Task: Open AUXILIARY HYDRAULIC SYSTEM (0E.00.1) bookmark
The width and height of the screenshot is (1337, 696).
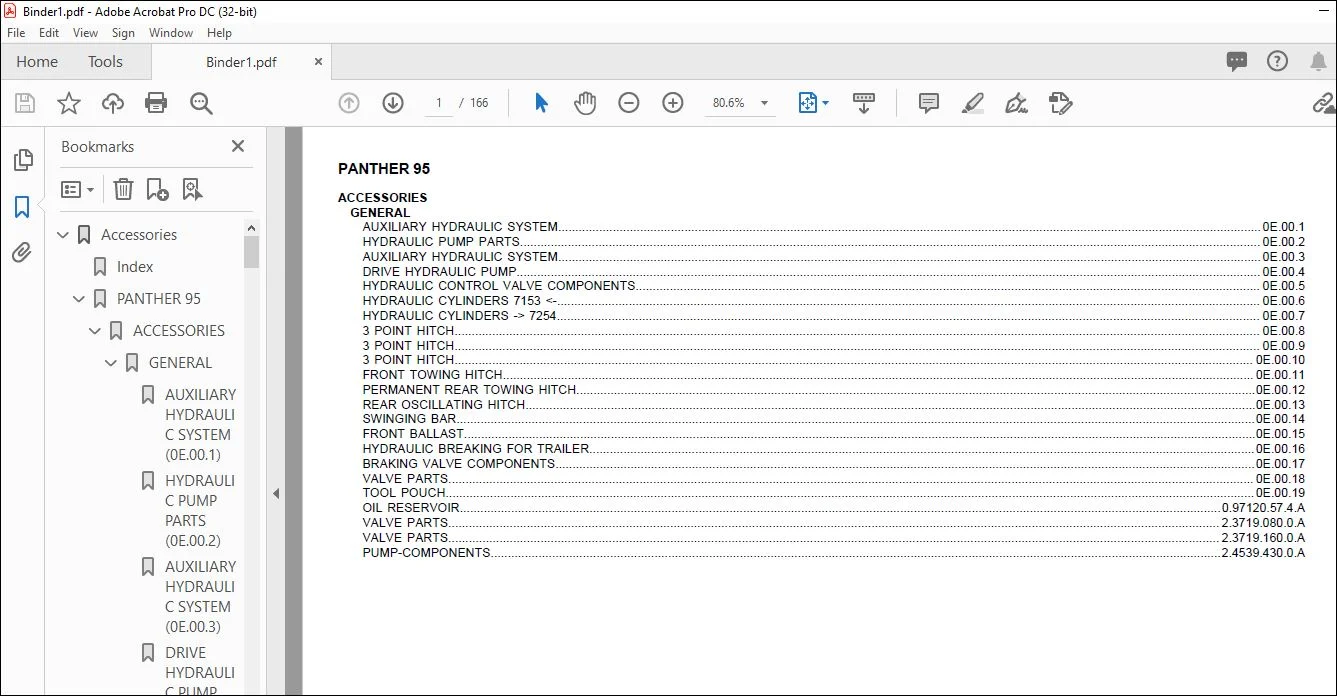Action: (200, 425)
